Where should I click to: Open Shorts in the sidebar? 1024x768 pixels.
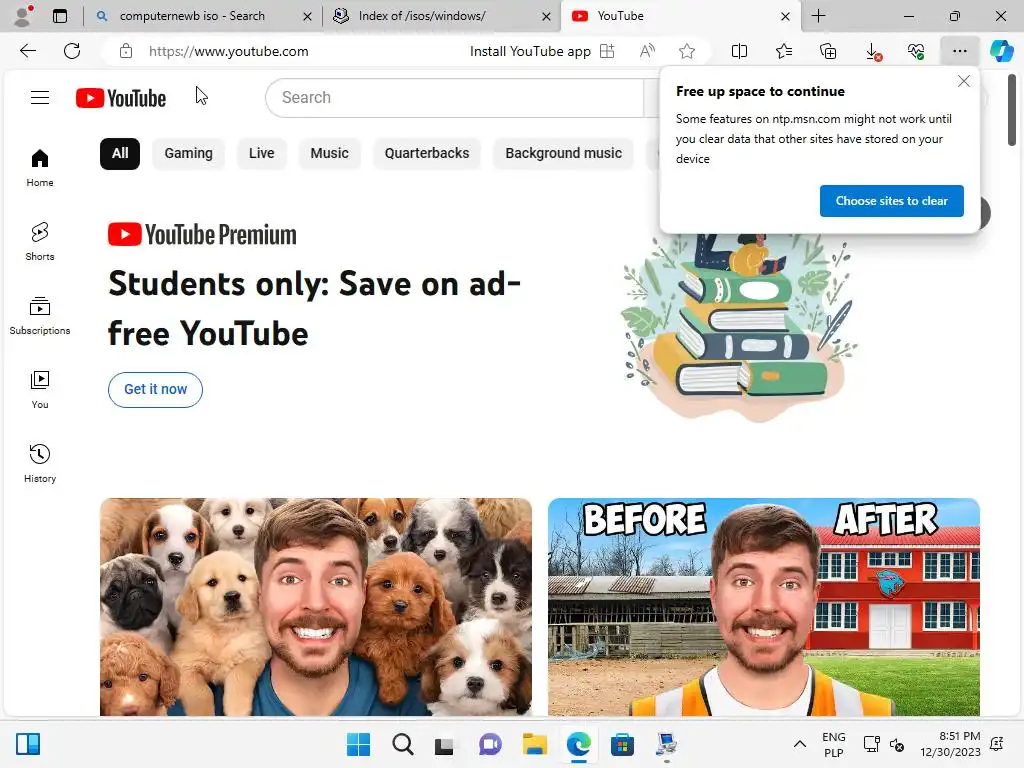click(x=40, y=242)
